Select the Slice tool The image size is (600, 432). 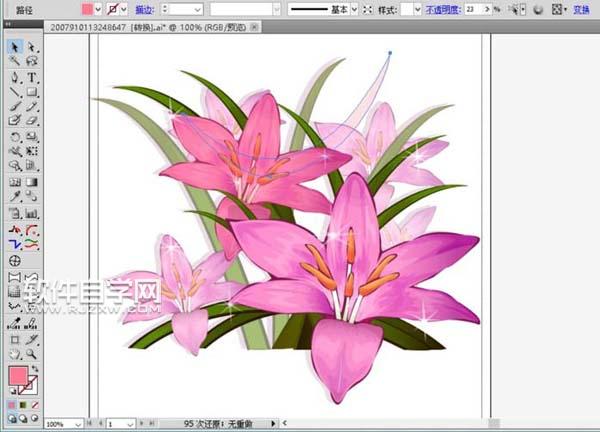tap(31, 339)
